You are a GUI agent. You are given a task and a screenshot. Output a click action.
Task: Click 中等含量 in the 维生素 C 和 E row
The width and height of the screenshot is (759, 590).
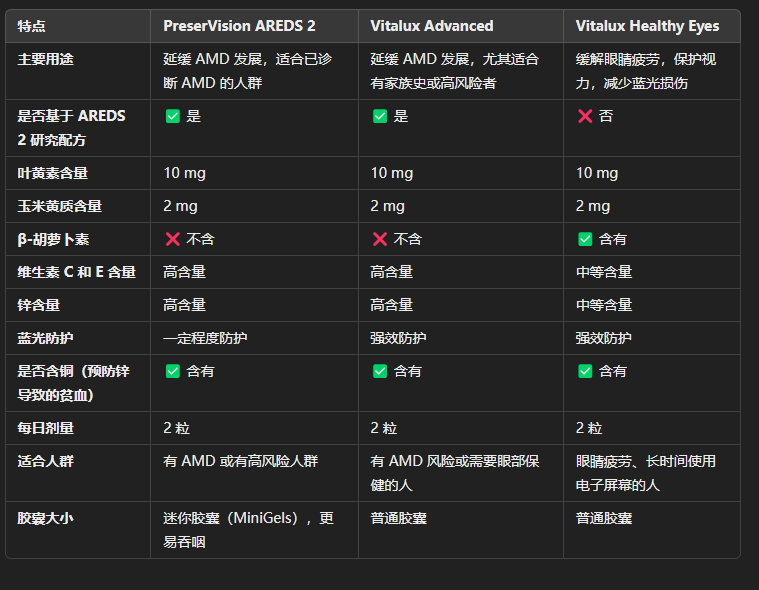pos(604,272)
